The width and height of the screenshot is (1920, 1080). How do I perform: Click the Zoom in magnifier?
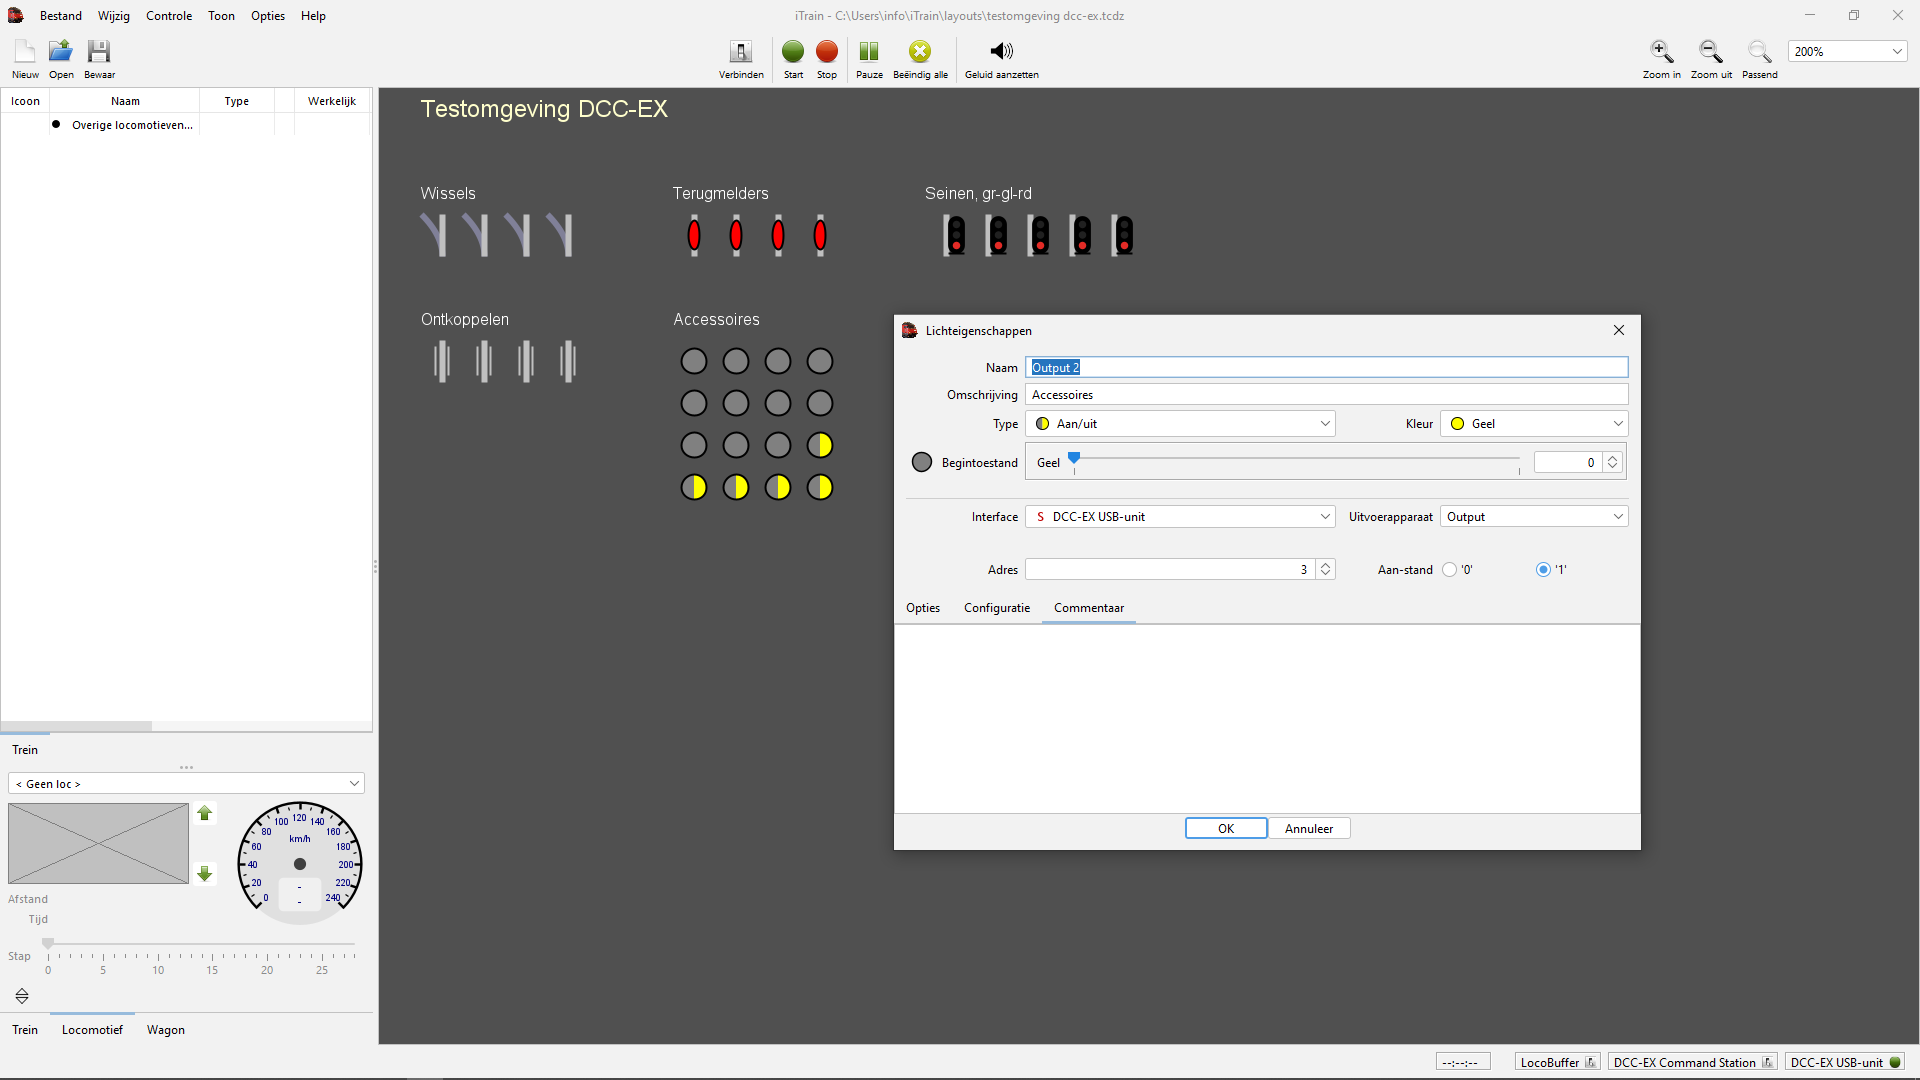click(1661, 52)
